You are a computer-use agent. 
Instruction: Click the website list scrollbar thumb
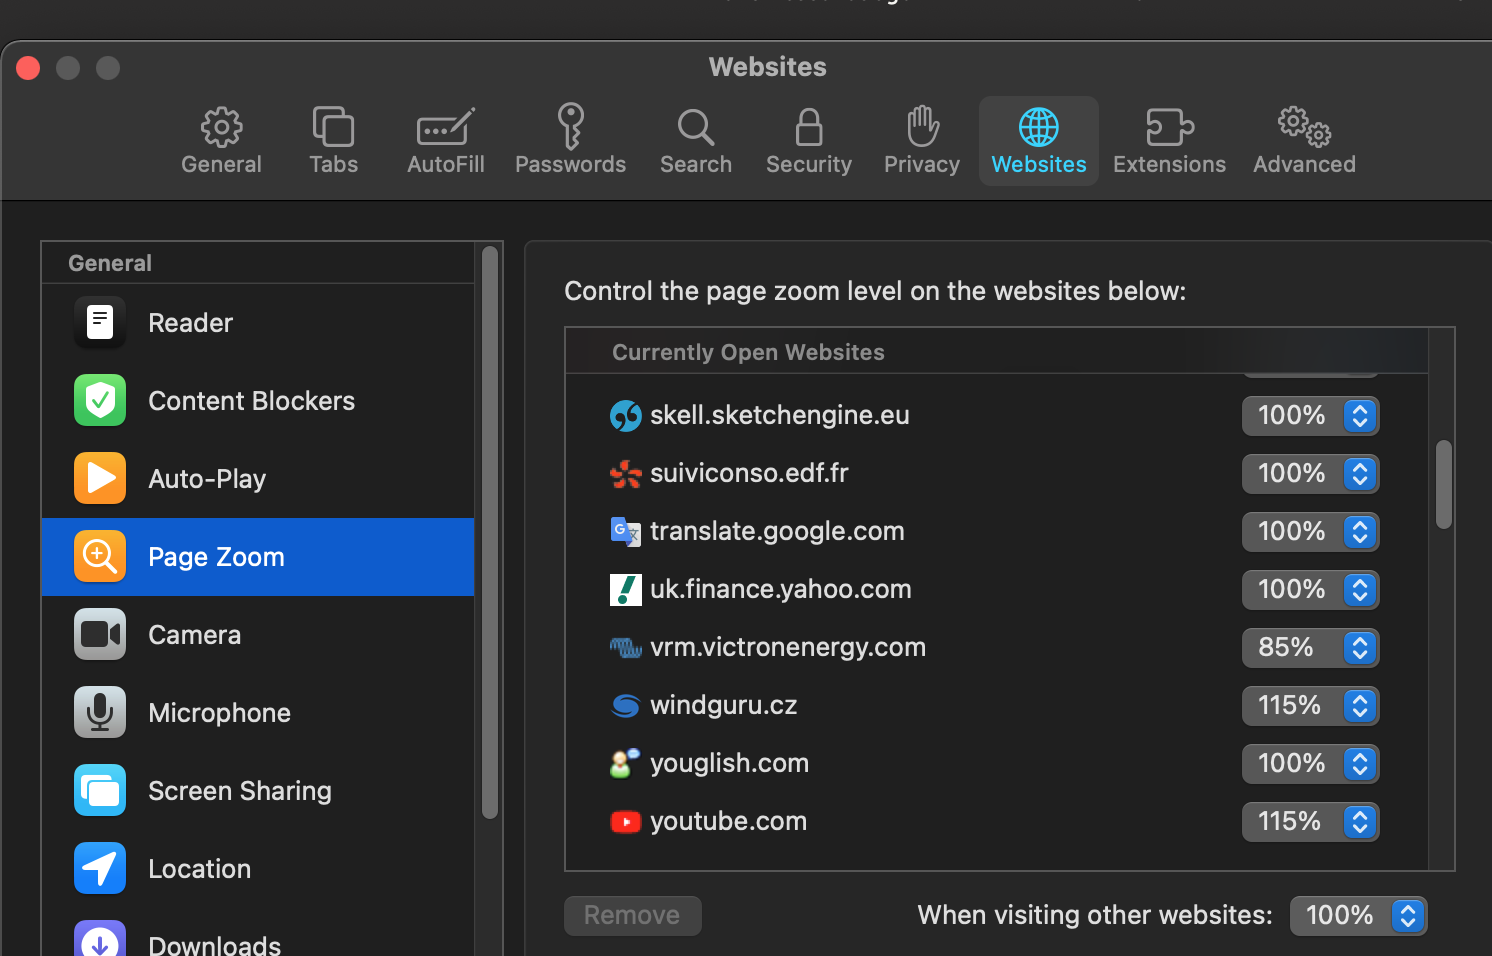click(x=1443, y=484)
